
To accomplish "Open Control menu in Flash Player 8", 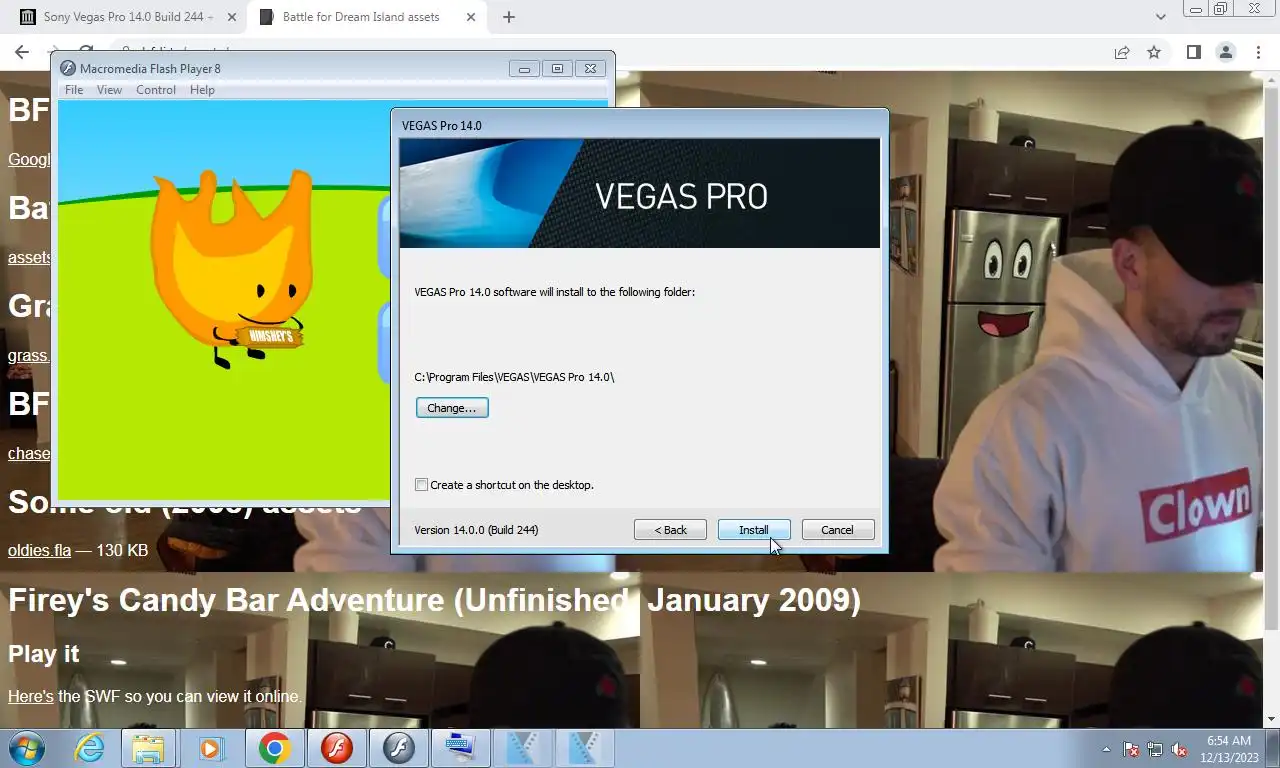I will (156, 90).
